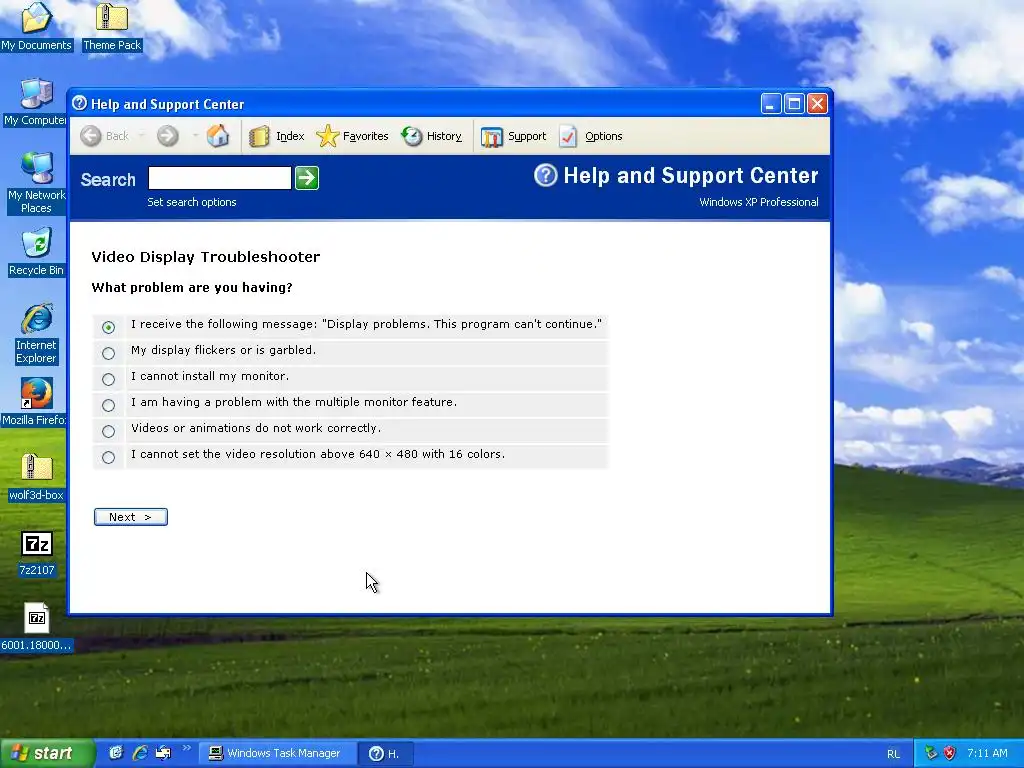Select My Computer desktop icon
The image size is (1024, 768).
[x=36, y=102]
